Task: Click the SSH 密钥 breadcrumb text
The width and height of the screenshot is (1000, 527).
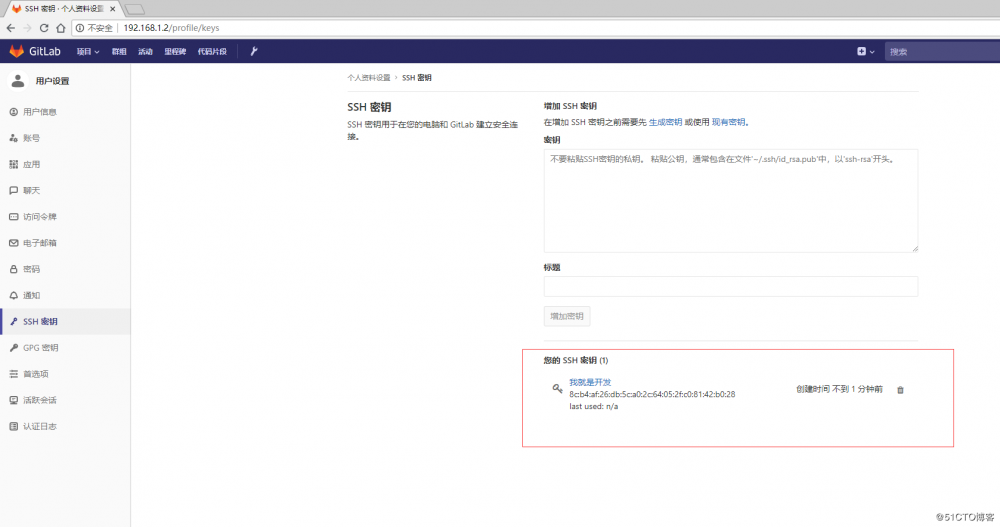Action: click(416, 78)
